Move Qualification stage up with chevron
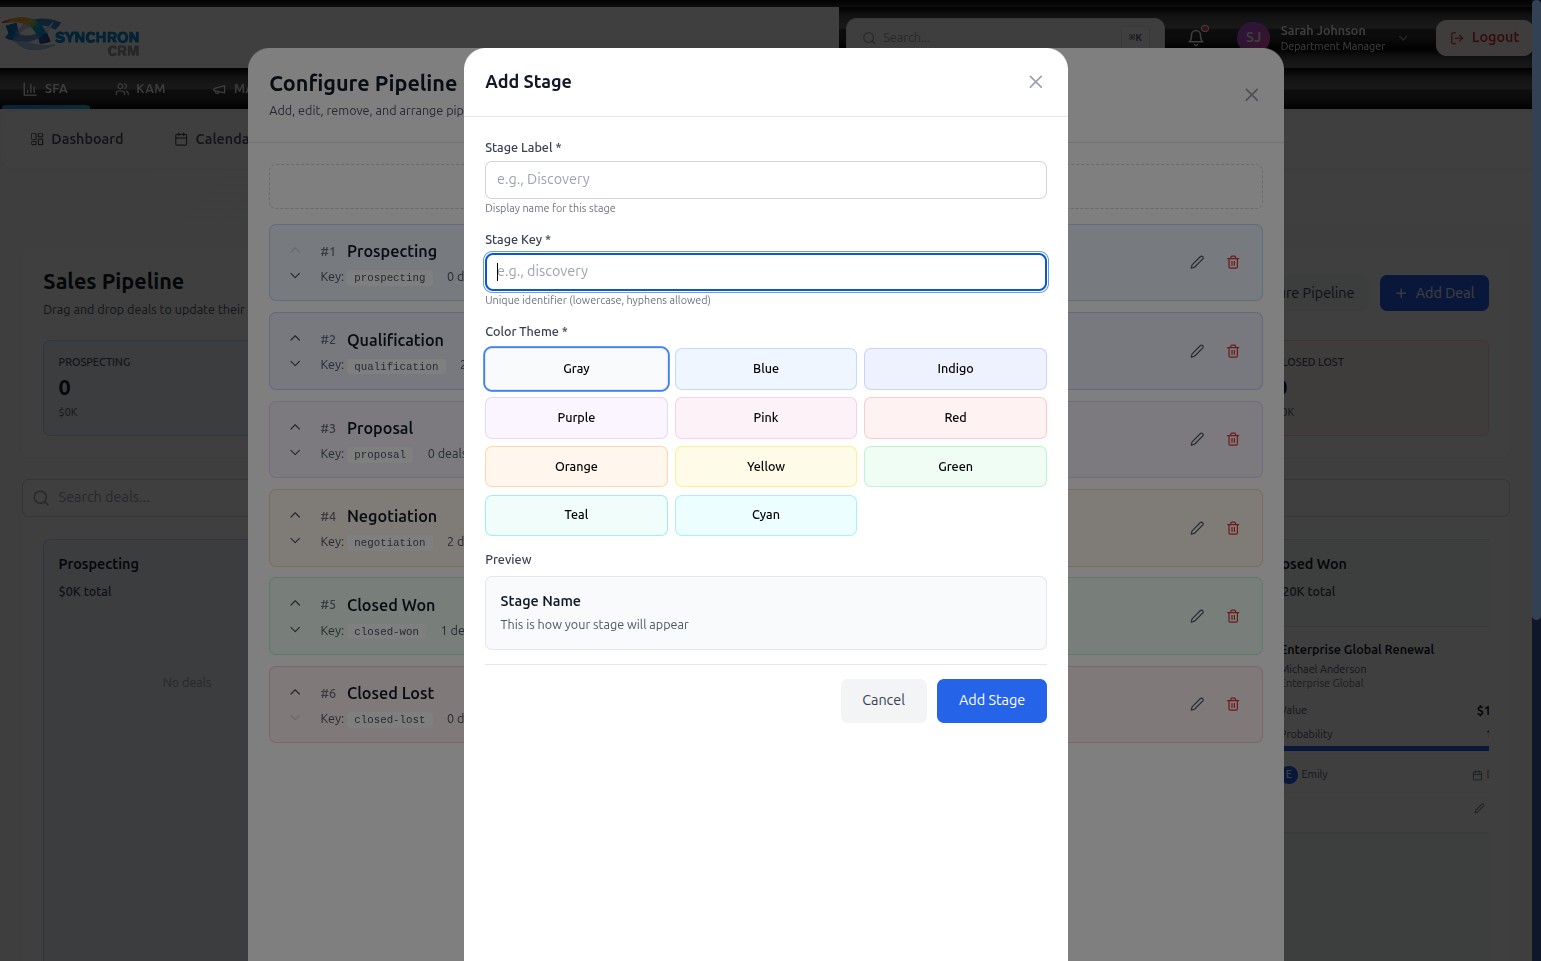Viewport: 1541px width, 961px height. (295, 339)
